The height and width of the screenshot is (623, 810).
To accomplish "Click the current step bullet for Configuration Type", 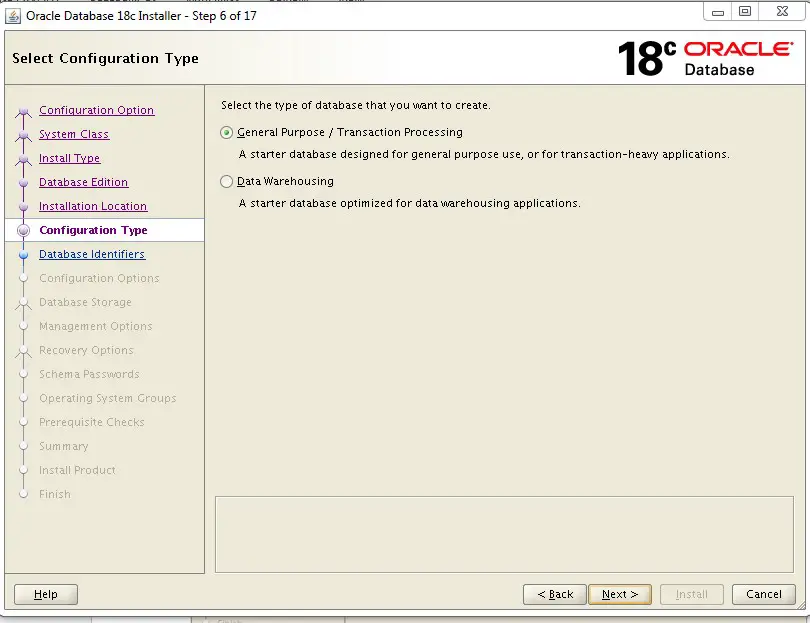I will (x=23, y=230).
